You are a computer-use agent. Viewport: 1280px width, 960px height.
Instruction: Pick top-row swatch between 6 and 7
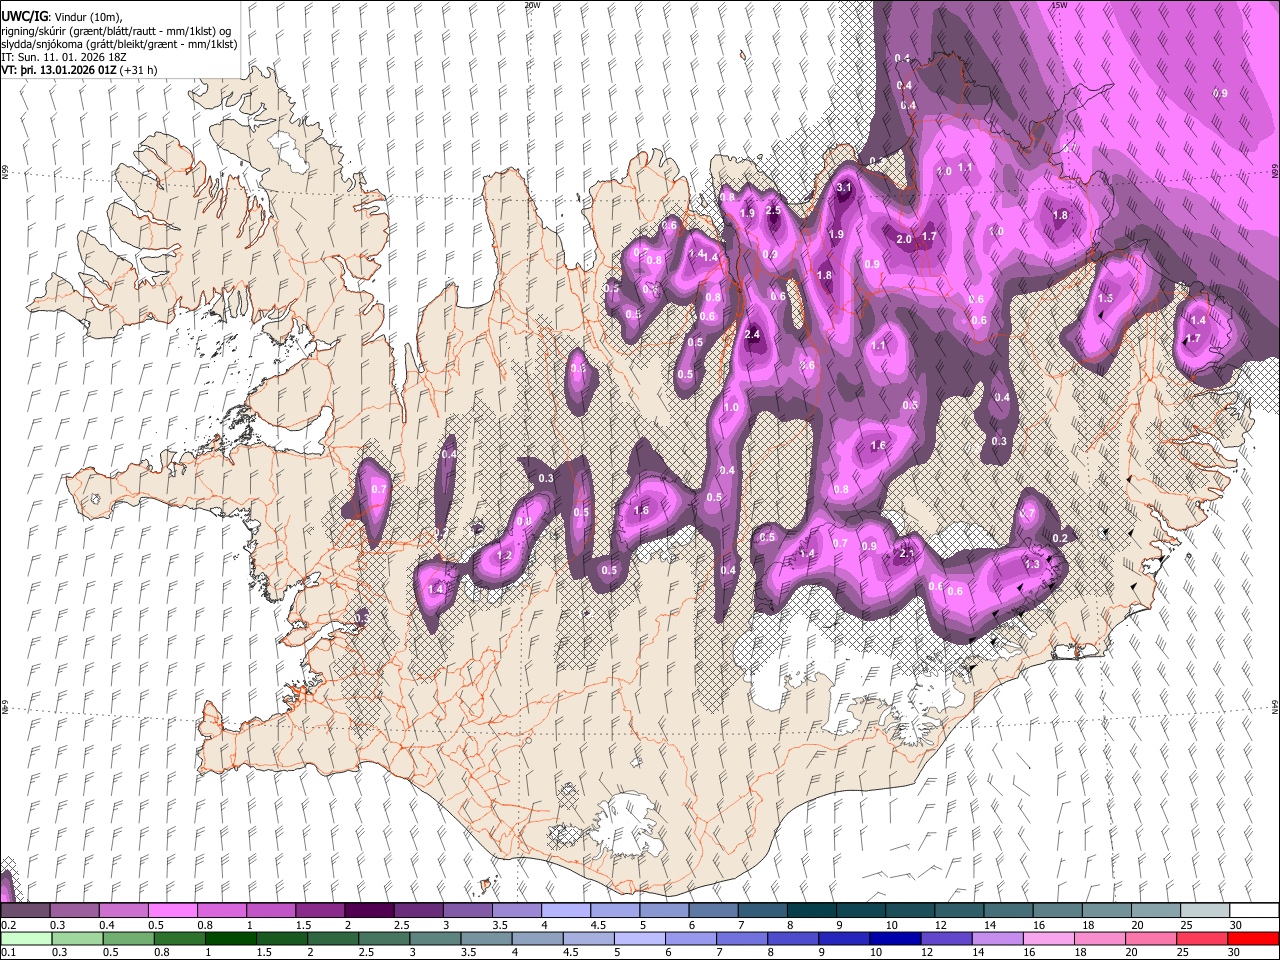click(x=712, y=911)
